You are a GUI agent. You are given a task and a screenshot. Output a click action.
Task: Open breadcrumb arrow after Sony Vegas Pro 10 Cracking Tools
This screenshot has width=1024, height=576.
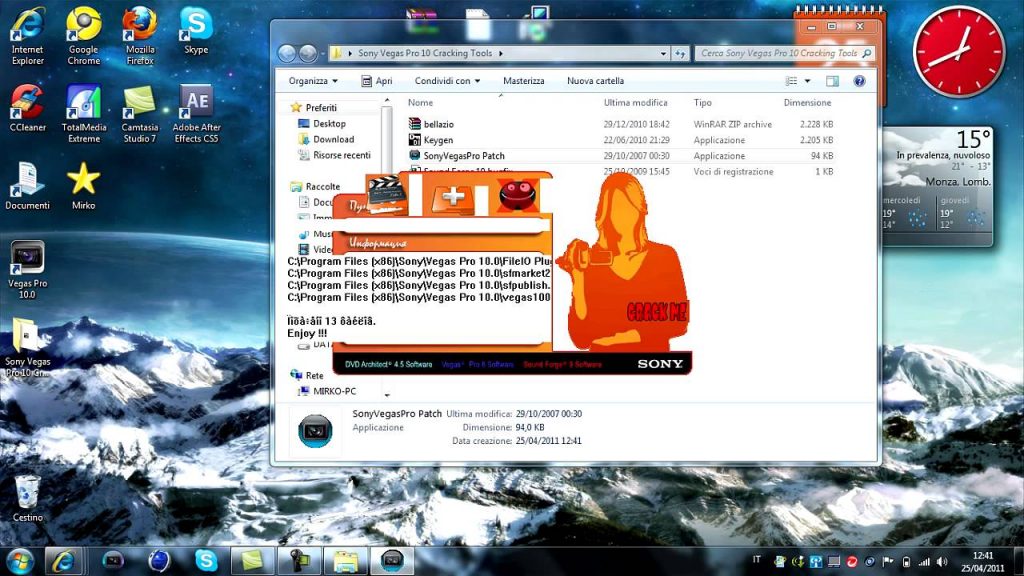coord(501,54)
